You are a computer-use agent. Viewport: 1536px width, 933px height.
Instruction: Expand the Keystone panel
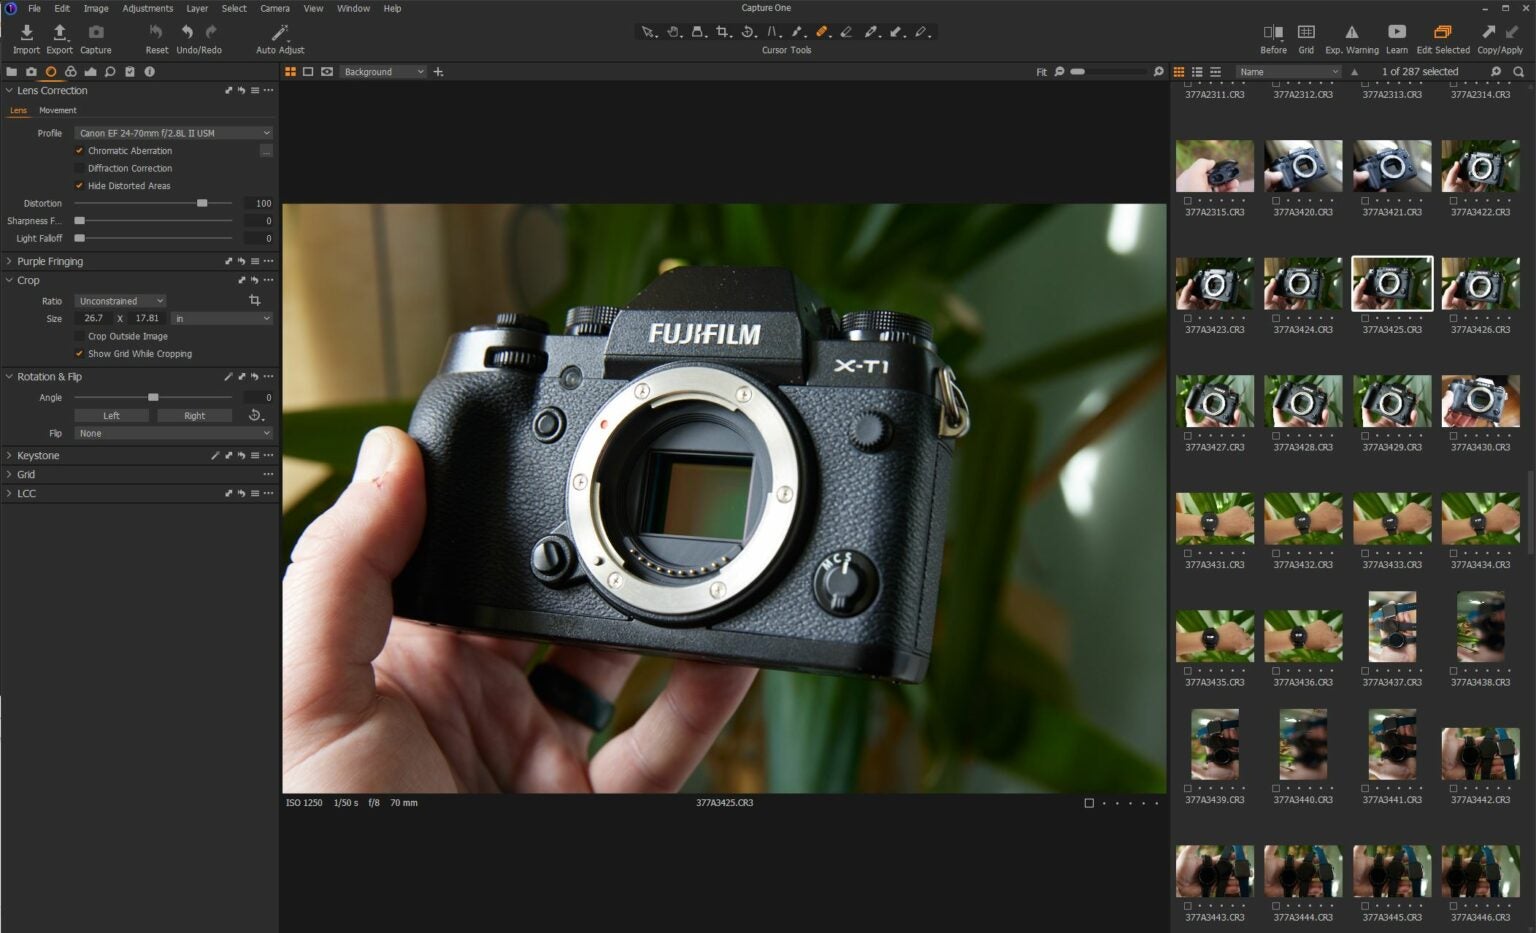click(9, 455)
